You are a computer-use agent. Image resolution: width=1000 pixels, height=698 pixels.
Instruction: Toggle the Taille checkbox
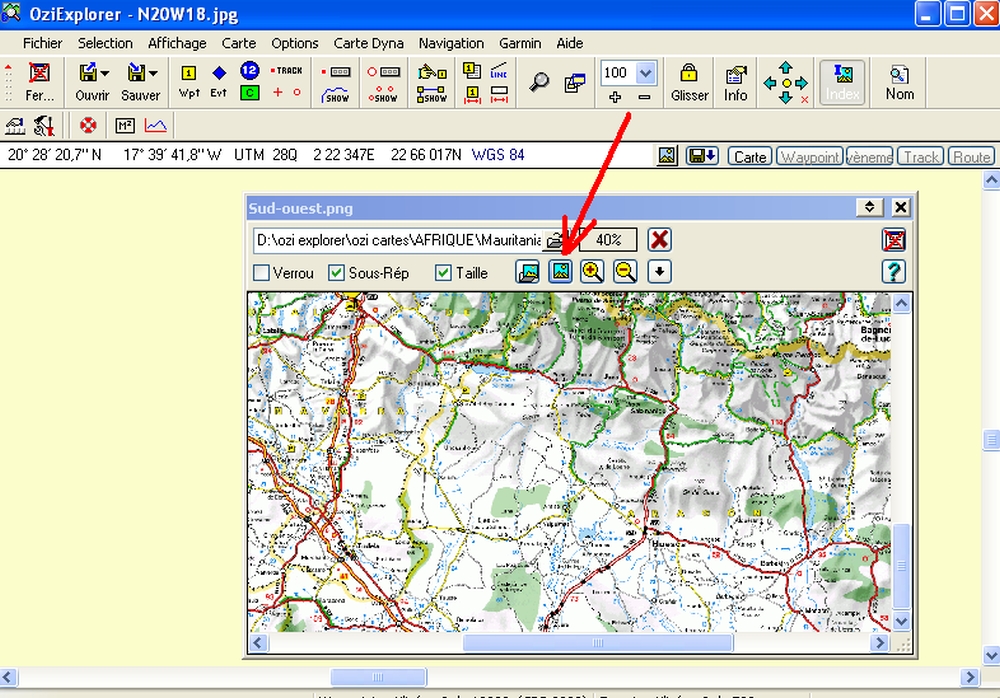click(x=443, y=273)
